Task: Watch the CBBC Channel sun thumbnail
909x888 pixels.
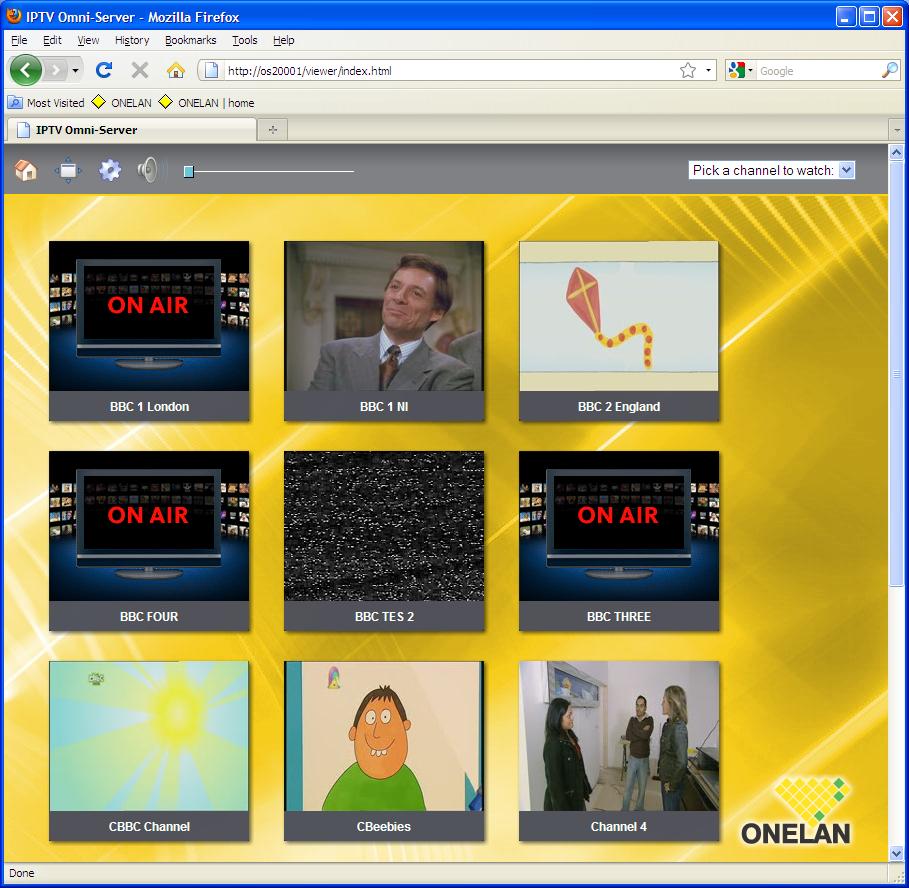Action: pyautogui.click(x=149, y=736)
